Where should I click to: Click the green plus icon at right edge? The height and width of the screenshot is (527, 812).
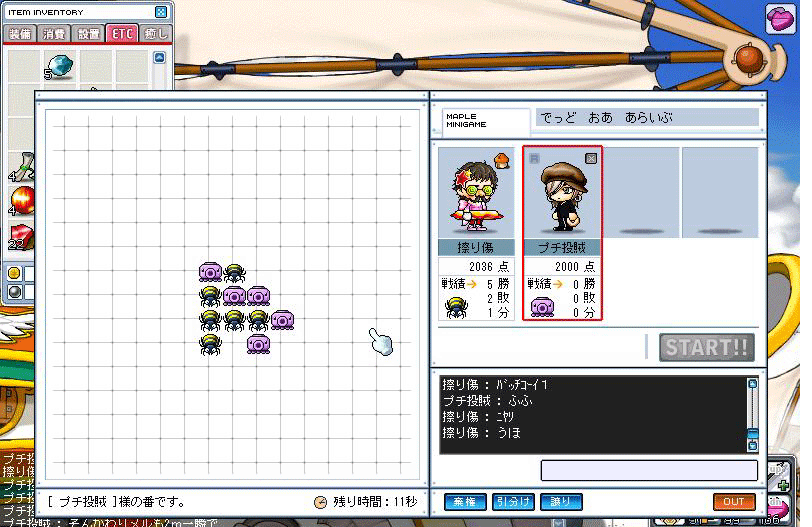click(782, 486)
